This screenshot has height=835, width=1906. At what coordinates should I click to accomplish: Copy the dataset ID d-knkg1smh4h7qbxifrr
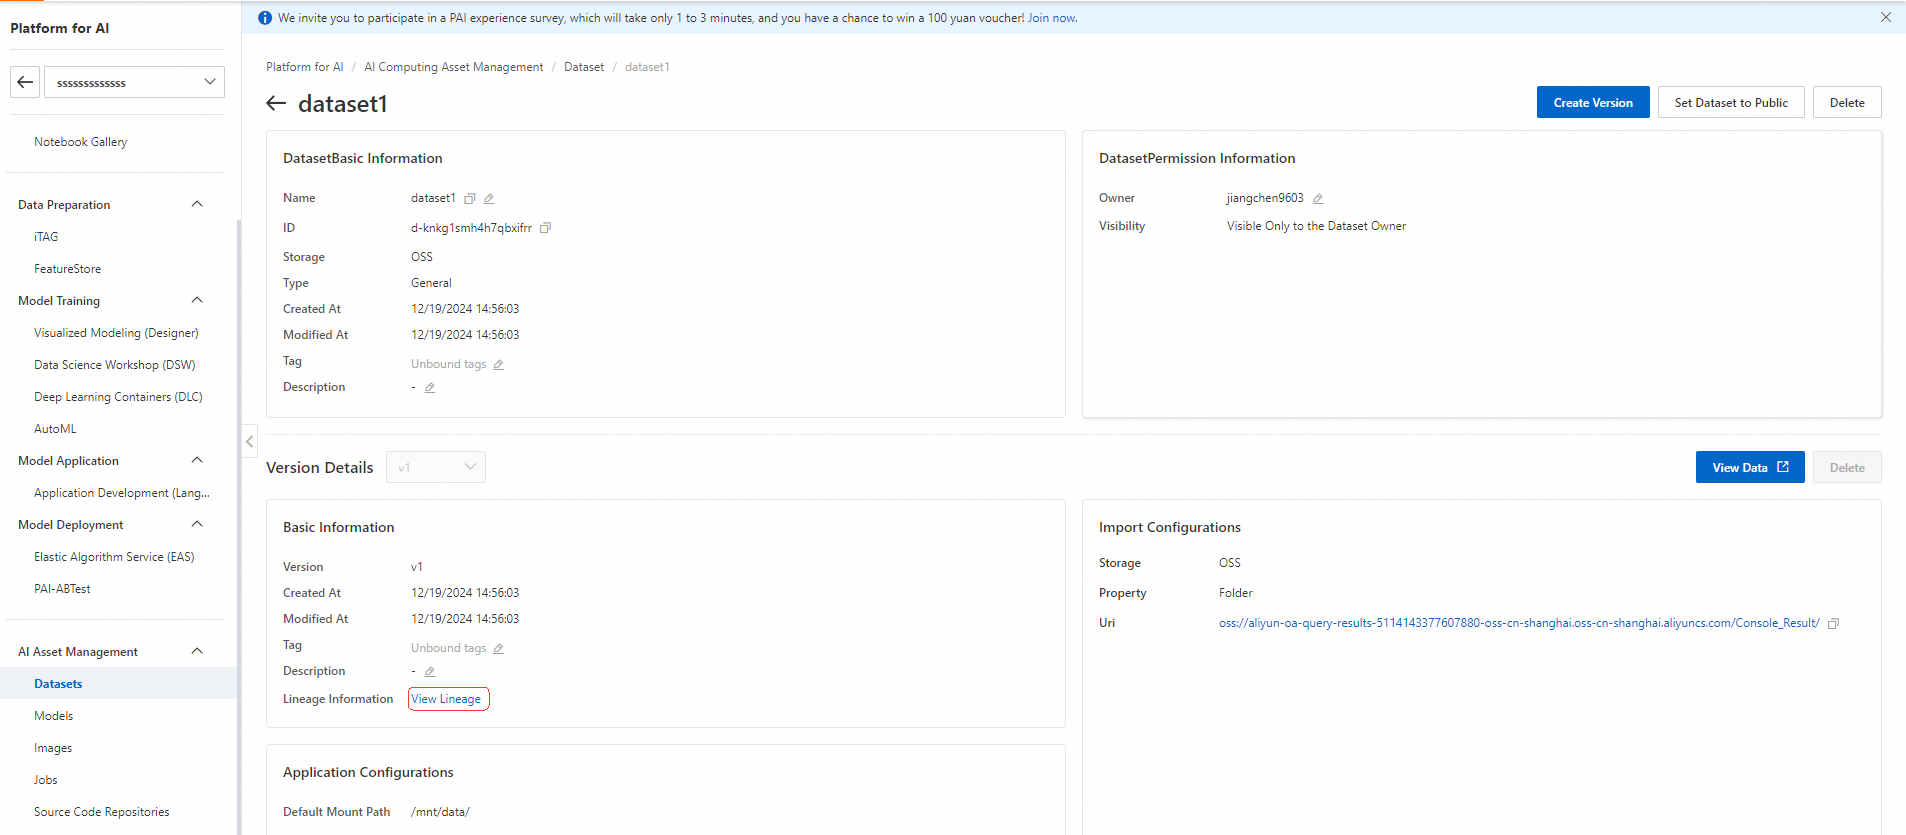click(546, 228)
